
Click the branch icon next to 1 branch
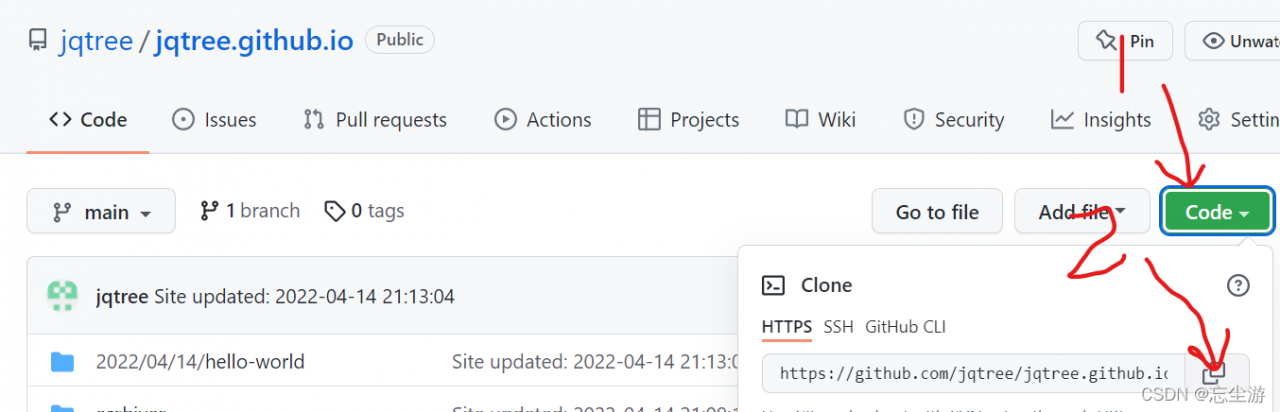pos(209,211)
